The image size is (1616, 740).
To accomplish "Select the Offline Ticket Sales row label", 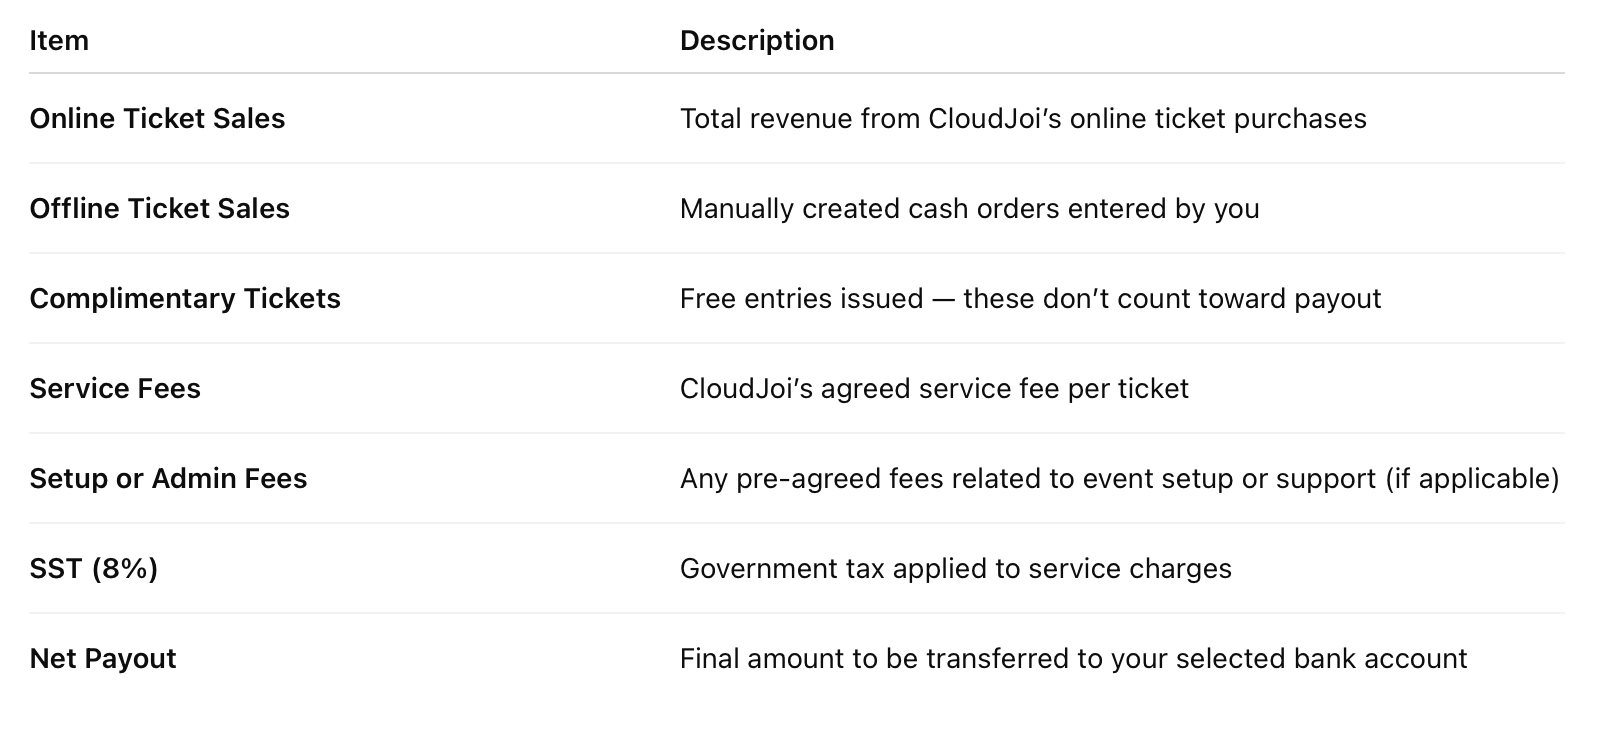I will (x=159, y=209).
